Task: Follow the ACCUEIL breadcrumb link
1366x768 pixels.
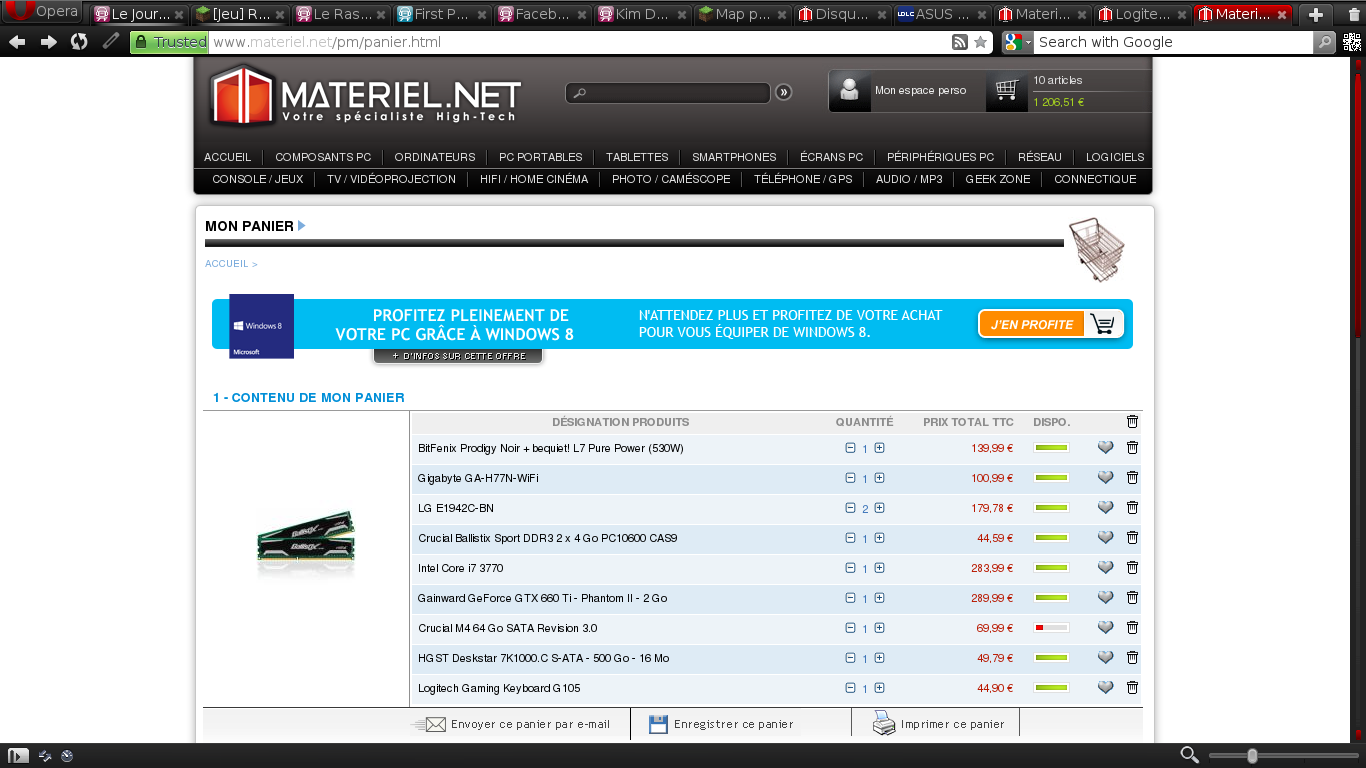Action: [x=227, y=264]
